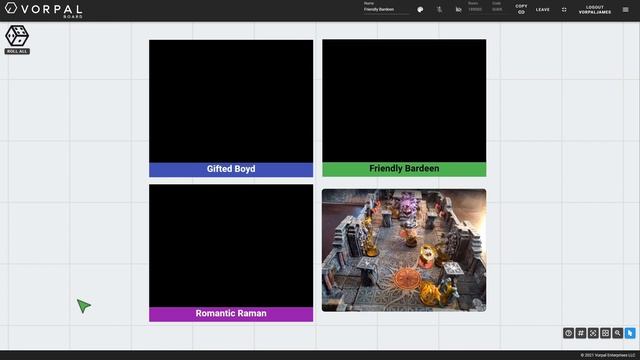Select the Romantic Raman video feed
The height and width of the screenshot is (360, 640).
(231, 246)
